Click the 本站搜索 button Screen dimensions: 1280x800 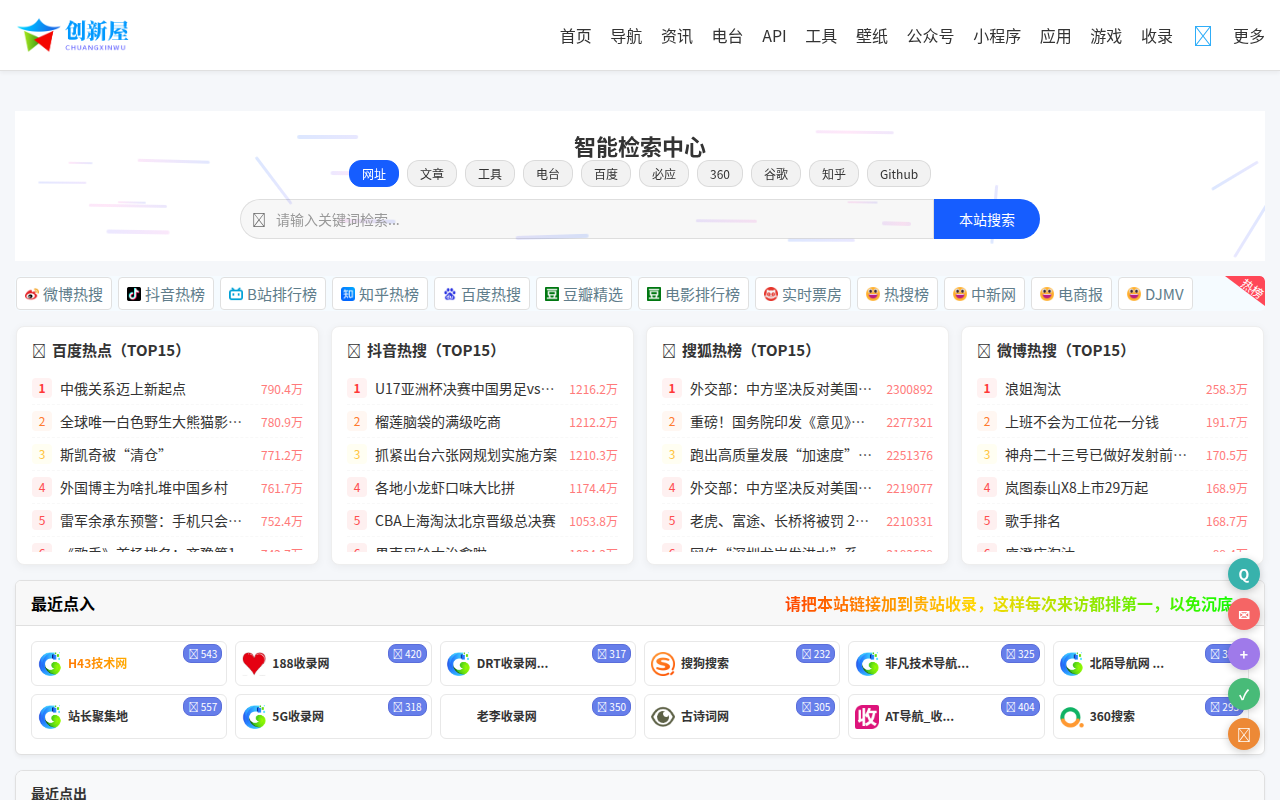987,219
